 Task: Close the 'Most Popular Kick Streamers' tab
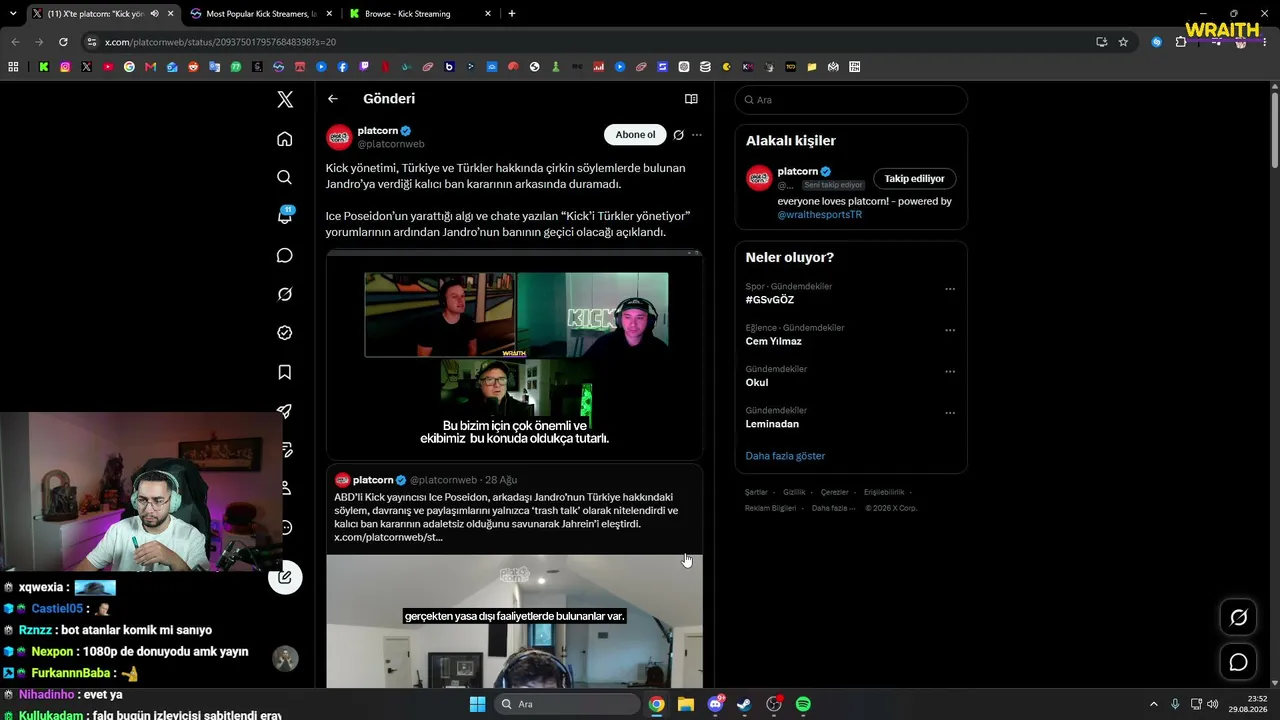click(330, 14)
